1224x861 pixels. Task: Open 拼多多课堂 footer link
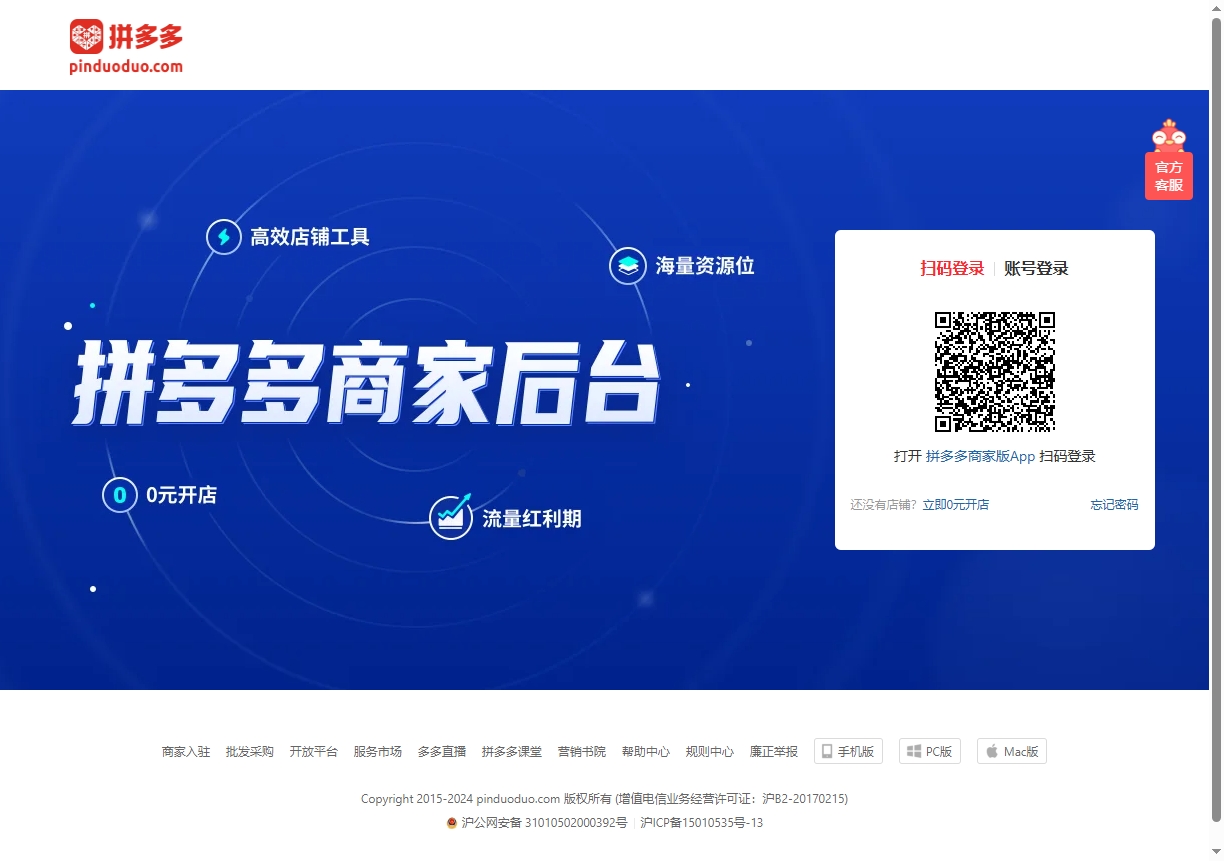click(512, 752)
